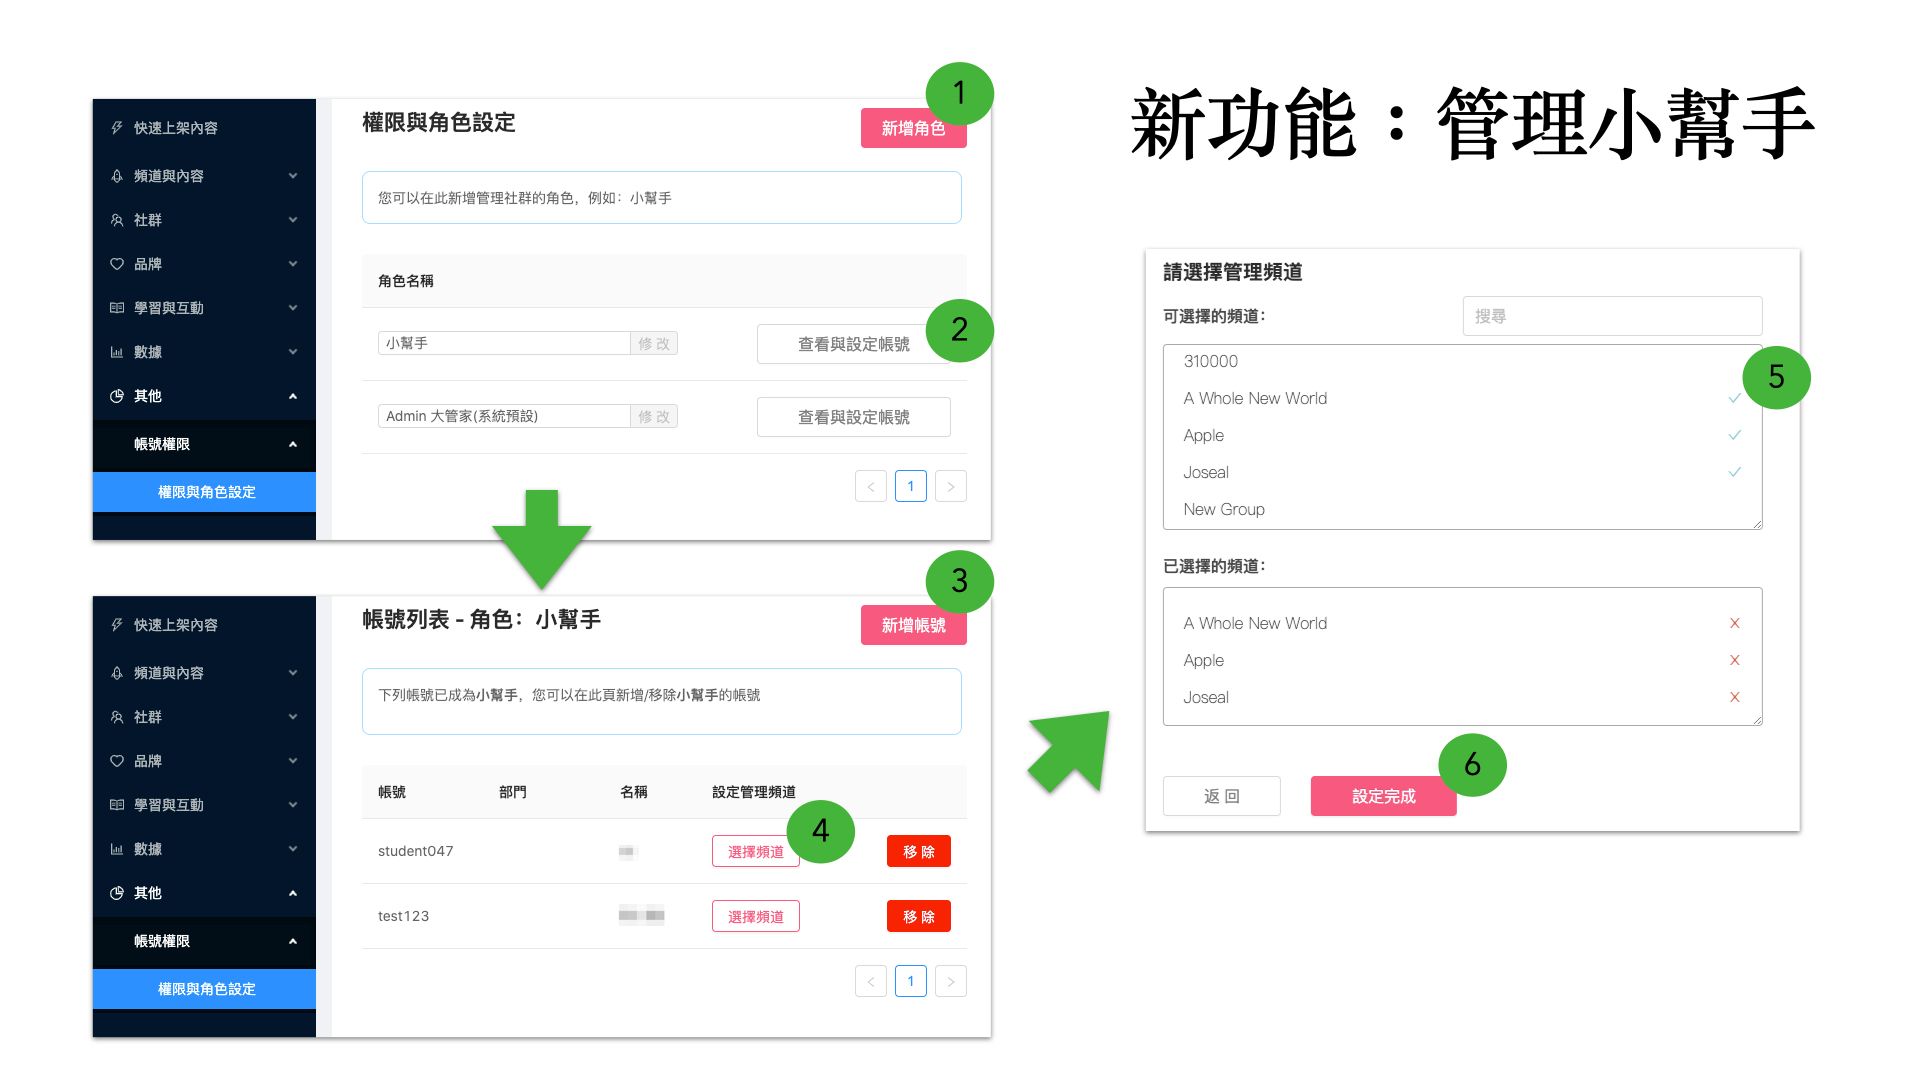Select New Group in available channels list
This screenshot has width=1920, height=1080.
1224,509
